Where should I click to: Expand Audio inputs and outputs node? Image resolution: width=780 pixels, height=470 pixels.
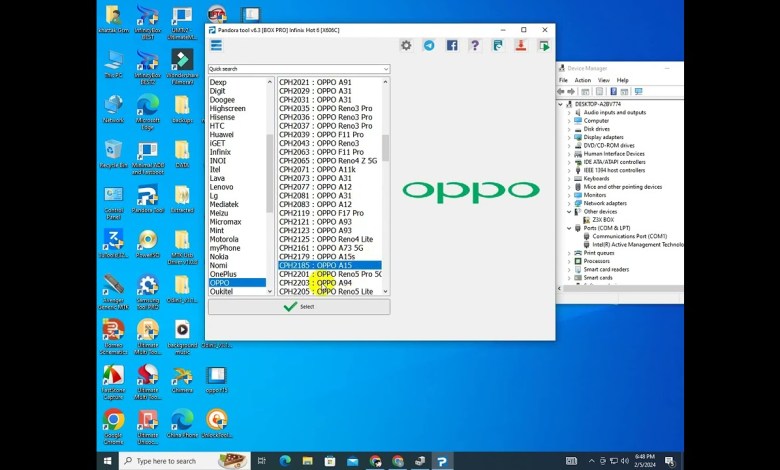pyautogui.click(x=569, y=113)
